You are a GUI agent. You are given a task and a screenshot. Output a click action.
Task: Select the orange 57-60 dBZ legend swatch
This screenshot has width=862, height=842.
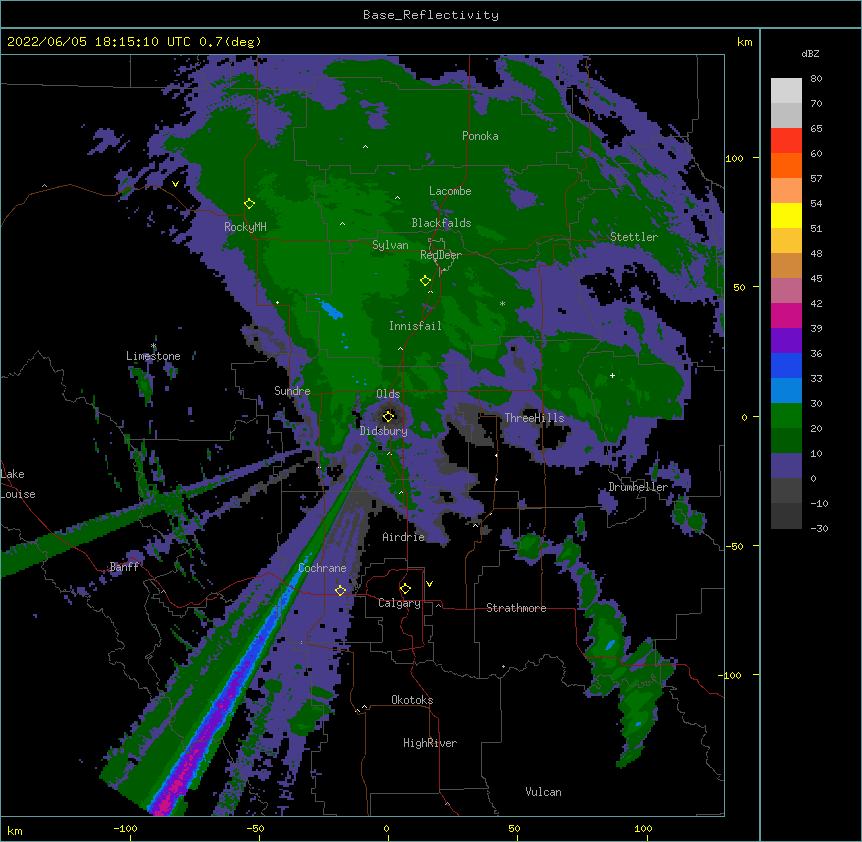coord(786,166)
